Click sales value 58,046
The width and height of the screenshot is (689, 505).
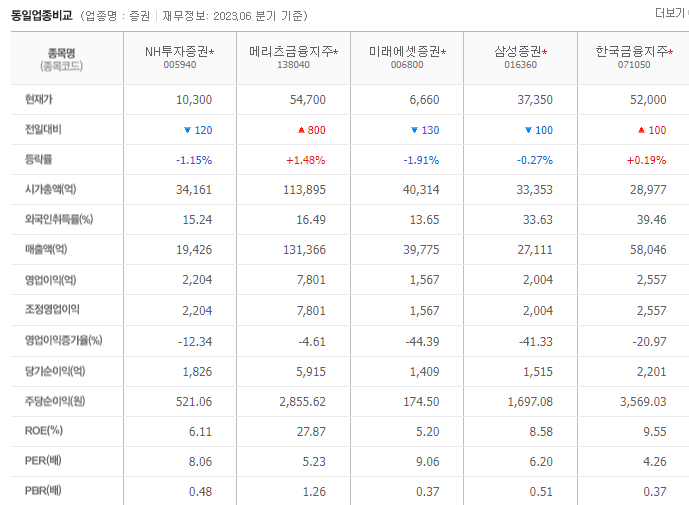[648, 250]
